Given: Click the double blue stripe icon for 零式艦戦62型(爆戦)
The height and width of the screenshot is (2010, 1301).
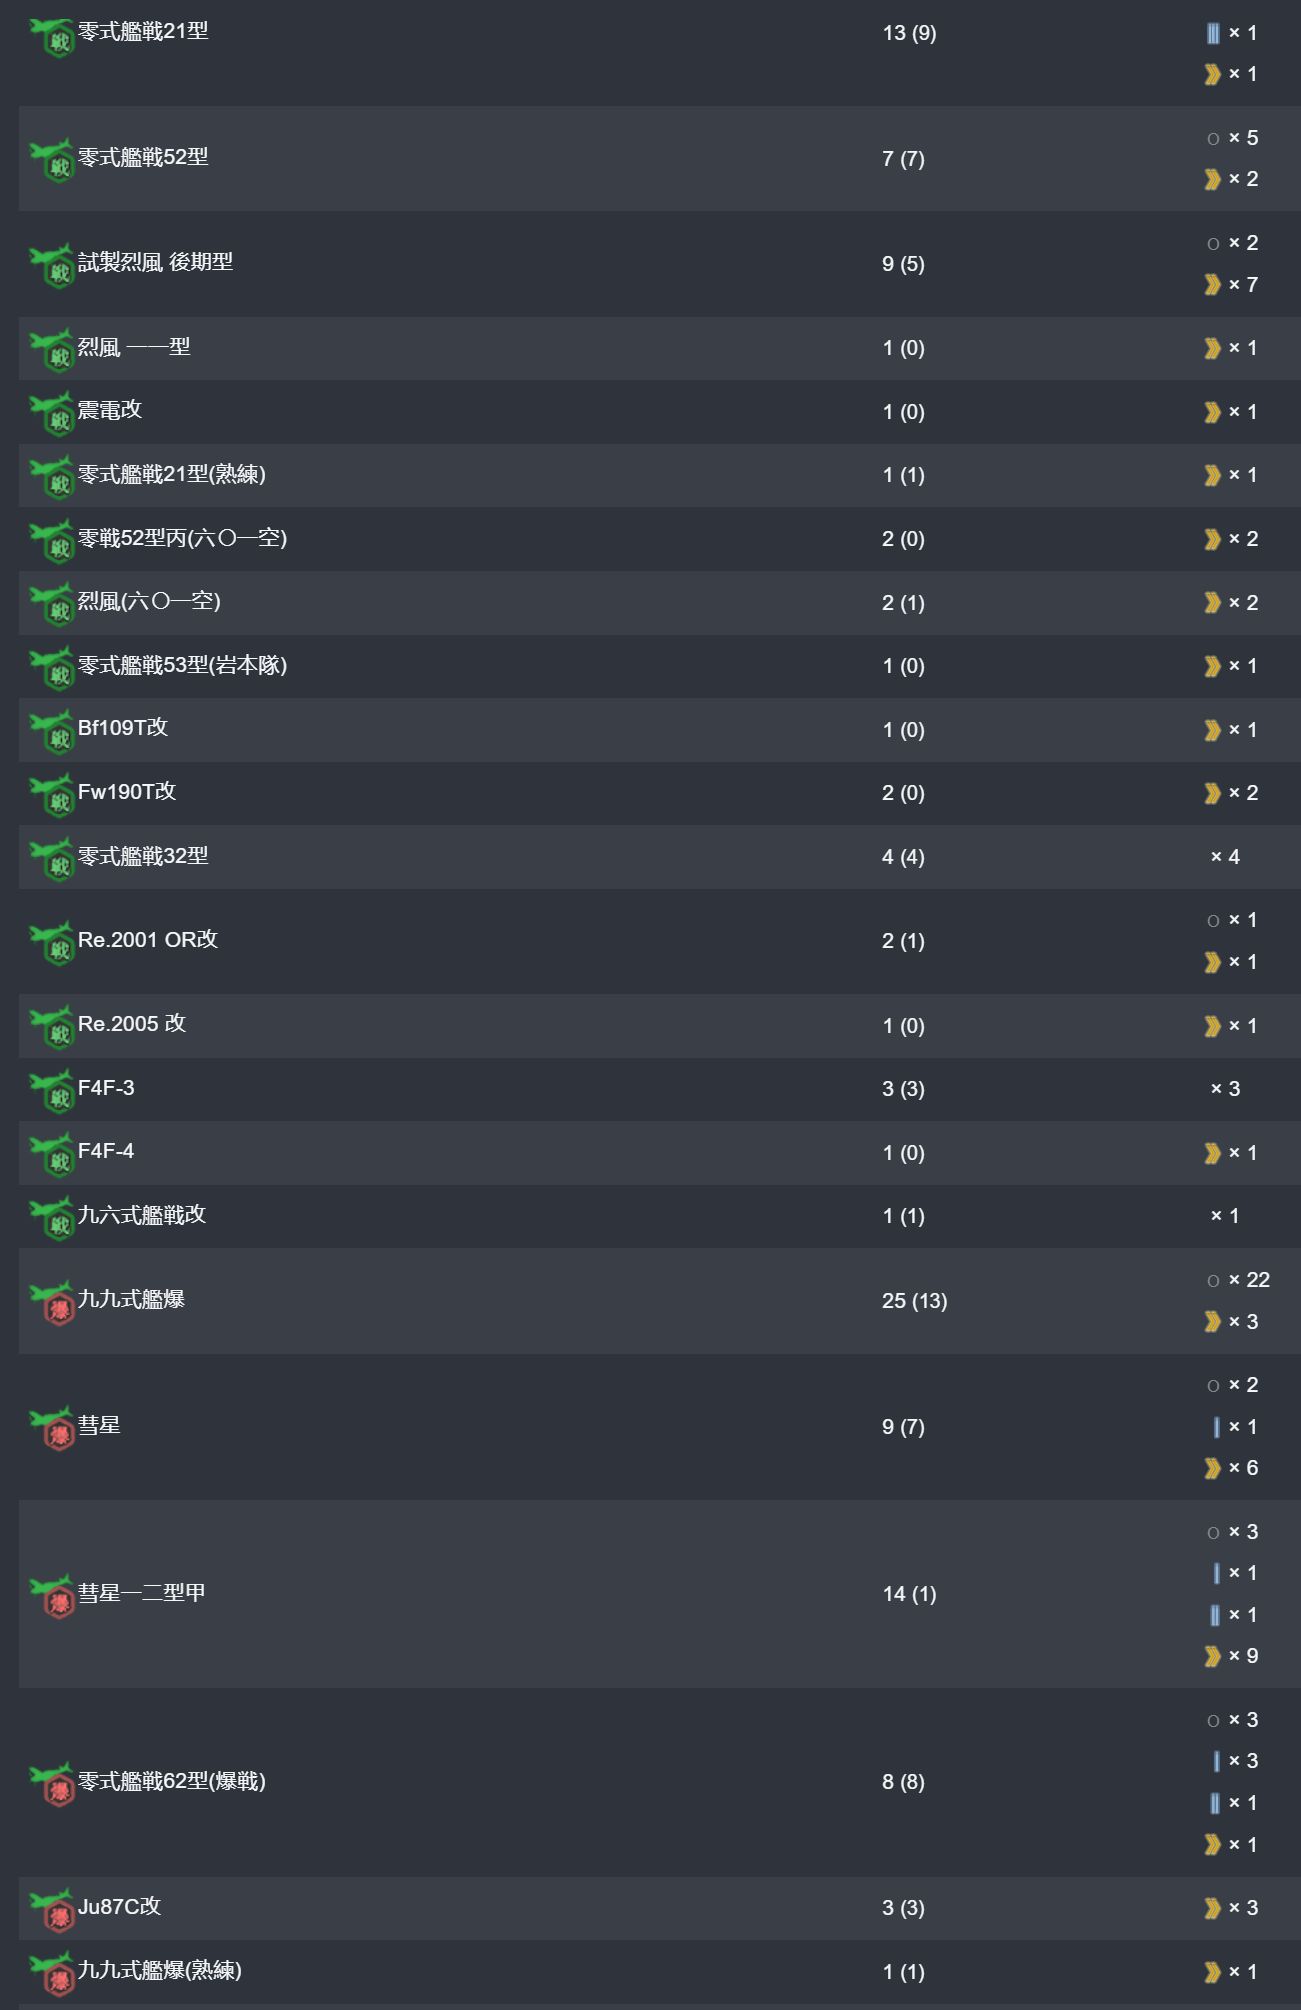Looking at the screenshot, I should [1214, 1803].
